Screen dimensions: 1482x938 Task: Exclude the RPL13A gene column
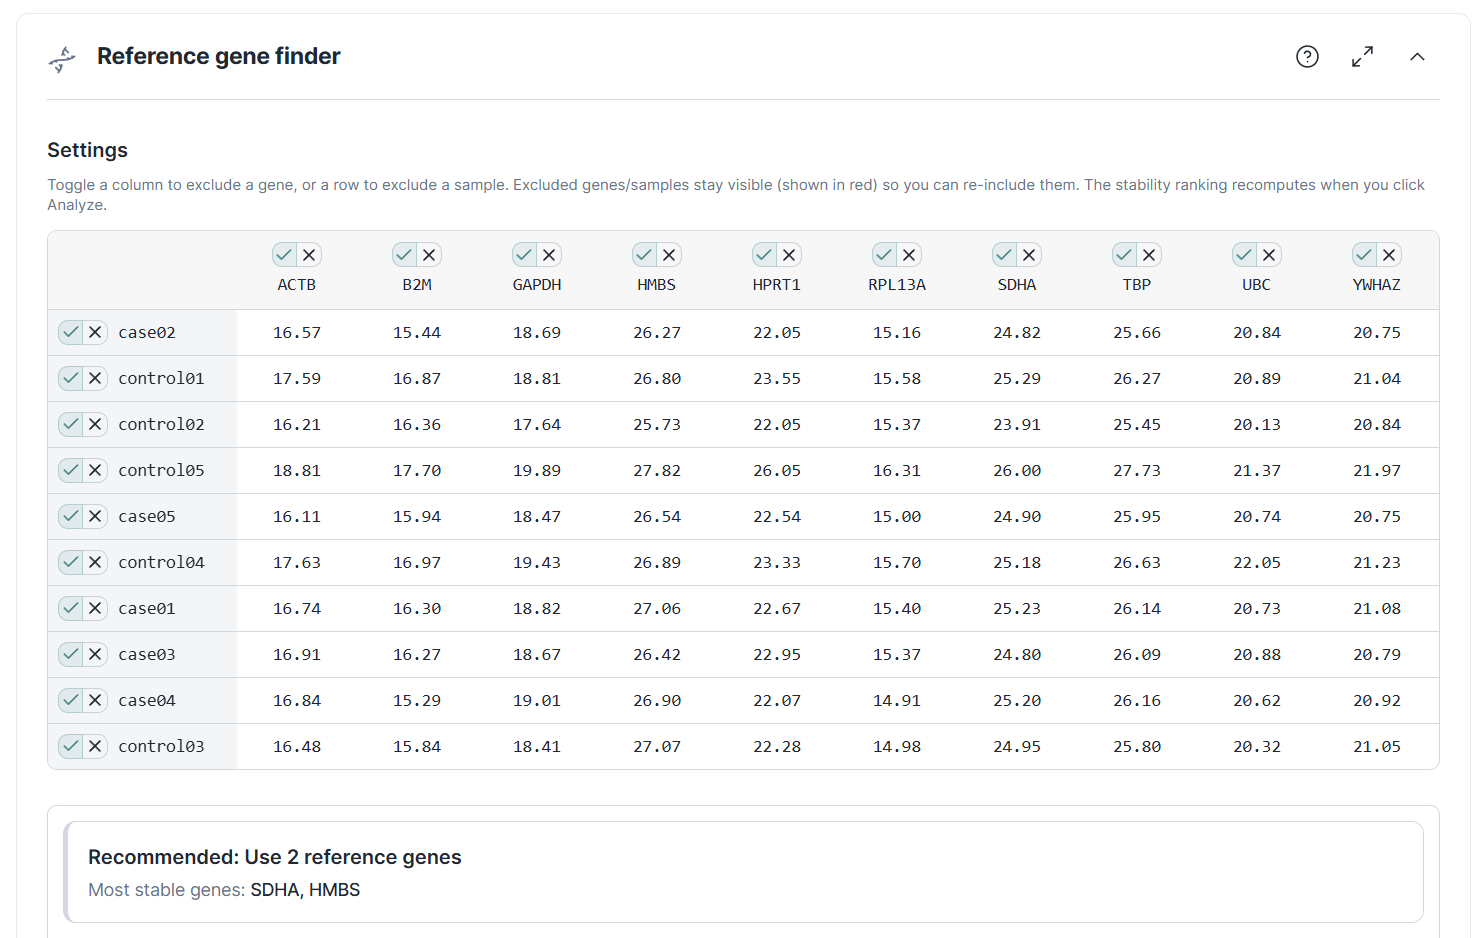pos(909,255)
